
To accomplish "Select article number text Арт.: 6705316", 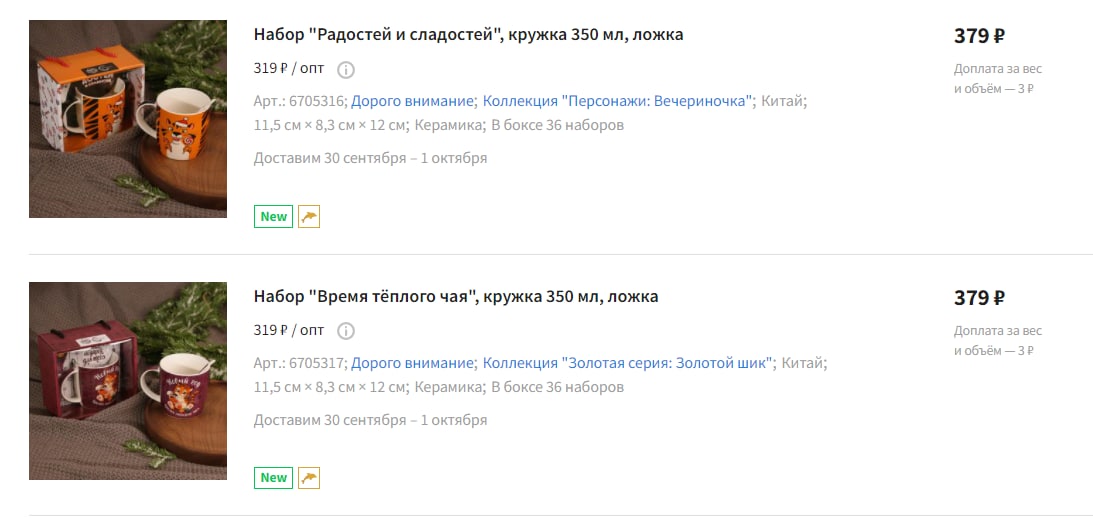I will pyautogui.click(x=300, y=101).
